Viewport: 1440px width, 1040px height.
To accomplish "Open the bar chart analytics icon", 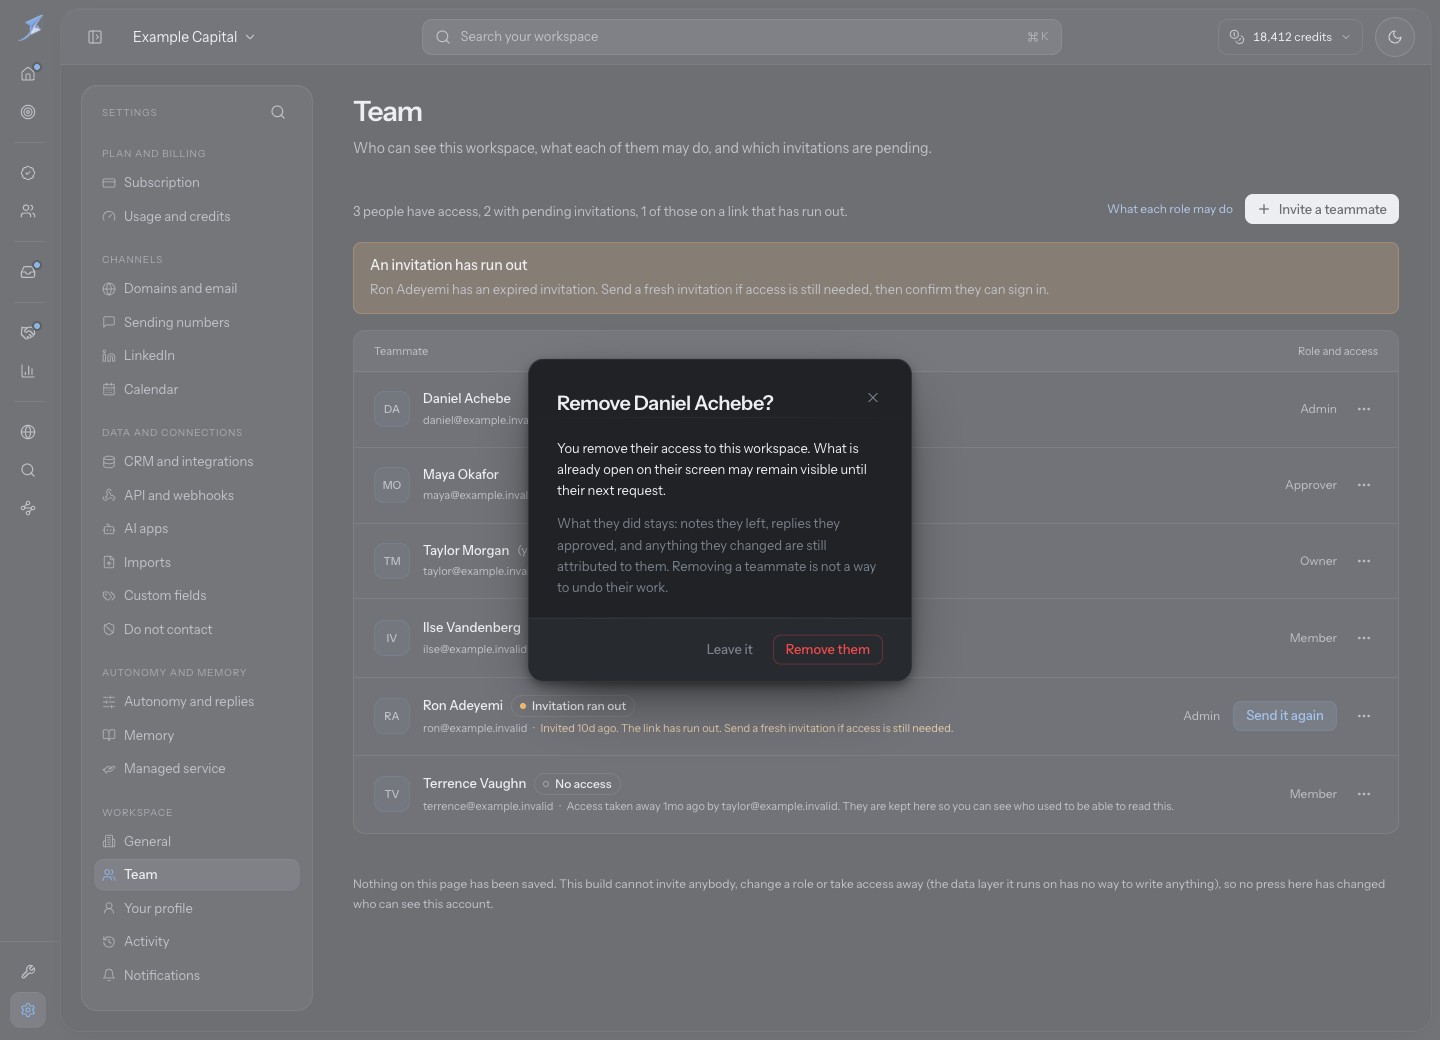I will pos(28,371).
